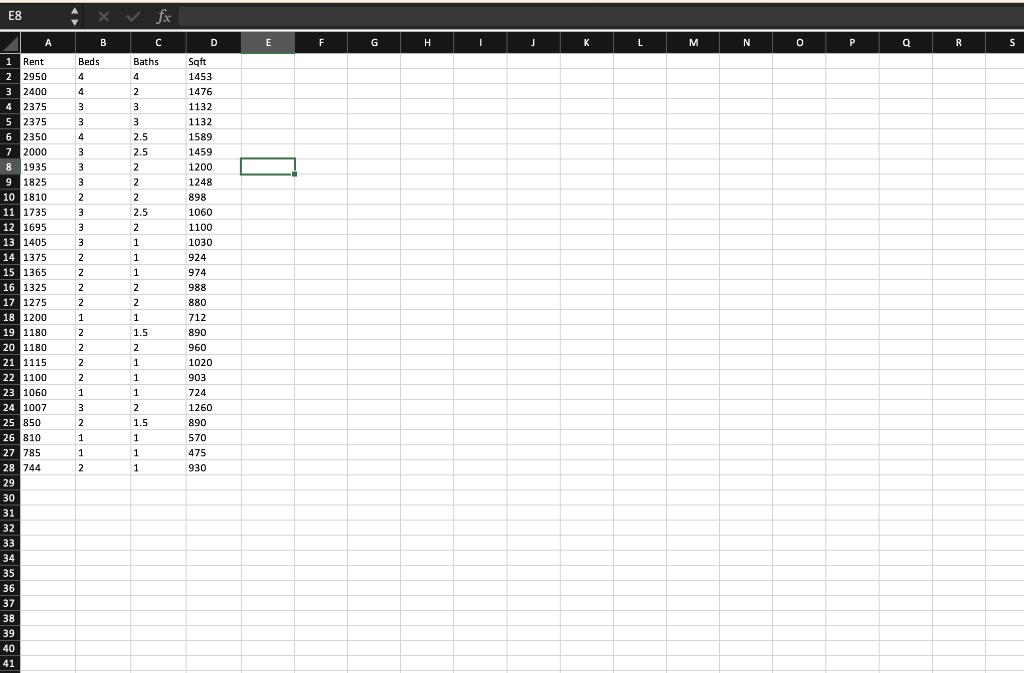
Task: Select row 35 header
Action: [x=10, y=573]
